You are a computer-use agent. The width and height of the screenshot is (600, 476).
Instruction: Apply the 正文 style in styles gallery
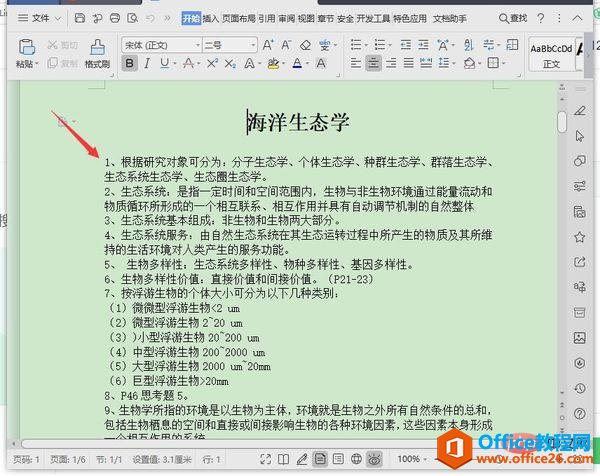(x=551, y=54)
